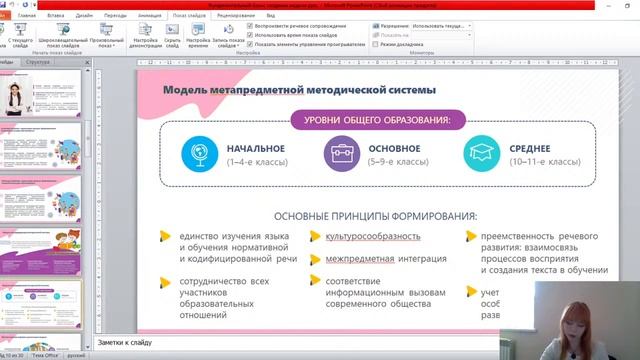Click bullet text единство изучения языка

coord(238,247)
